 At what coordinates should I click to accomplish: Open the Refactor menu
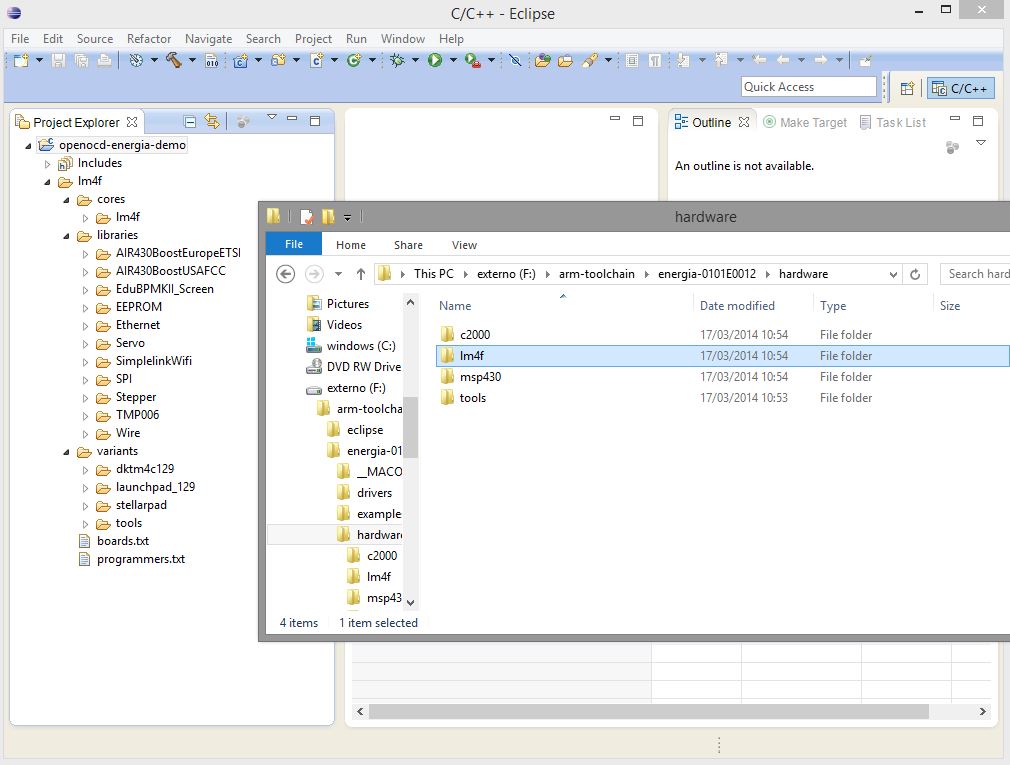pos(149,39)
